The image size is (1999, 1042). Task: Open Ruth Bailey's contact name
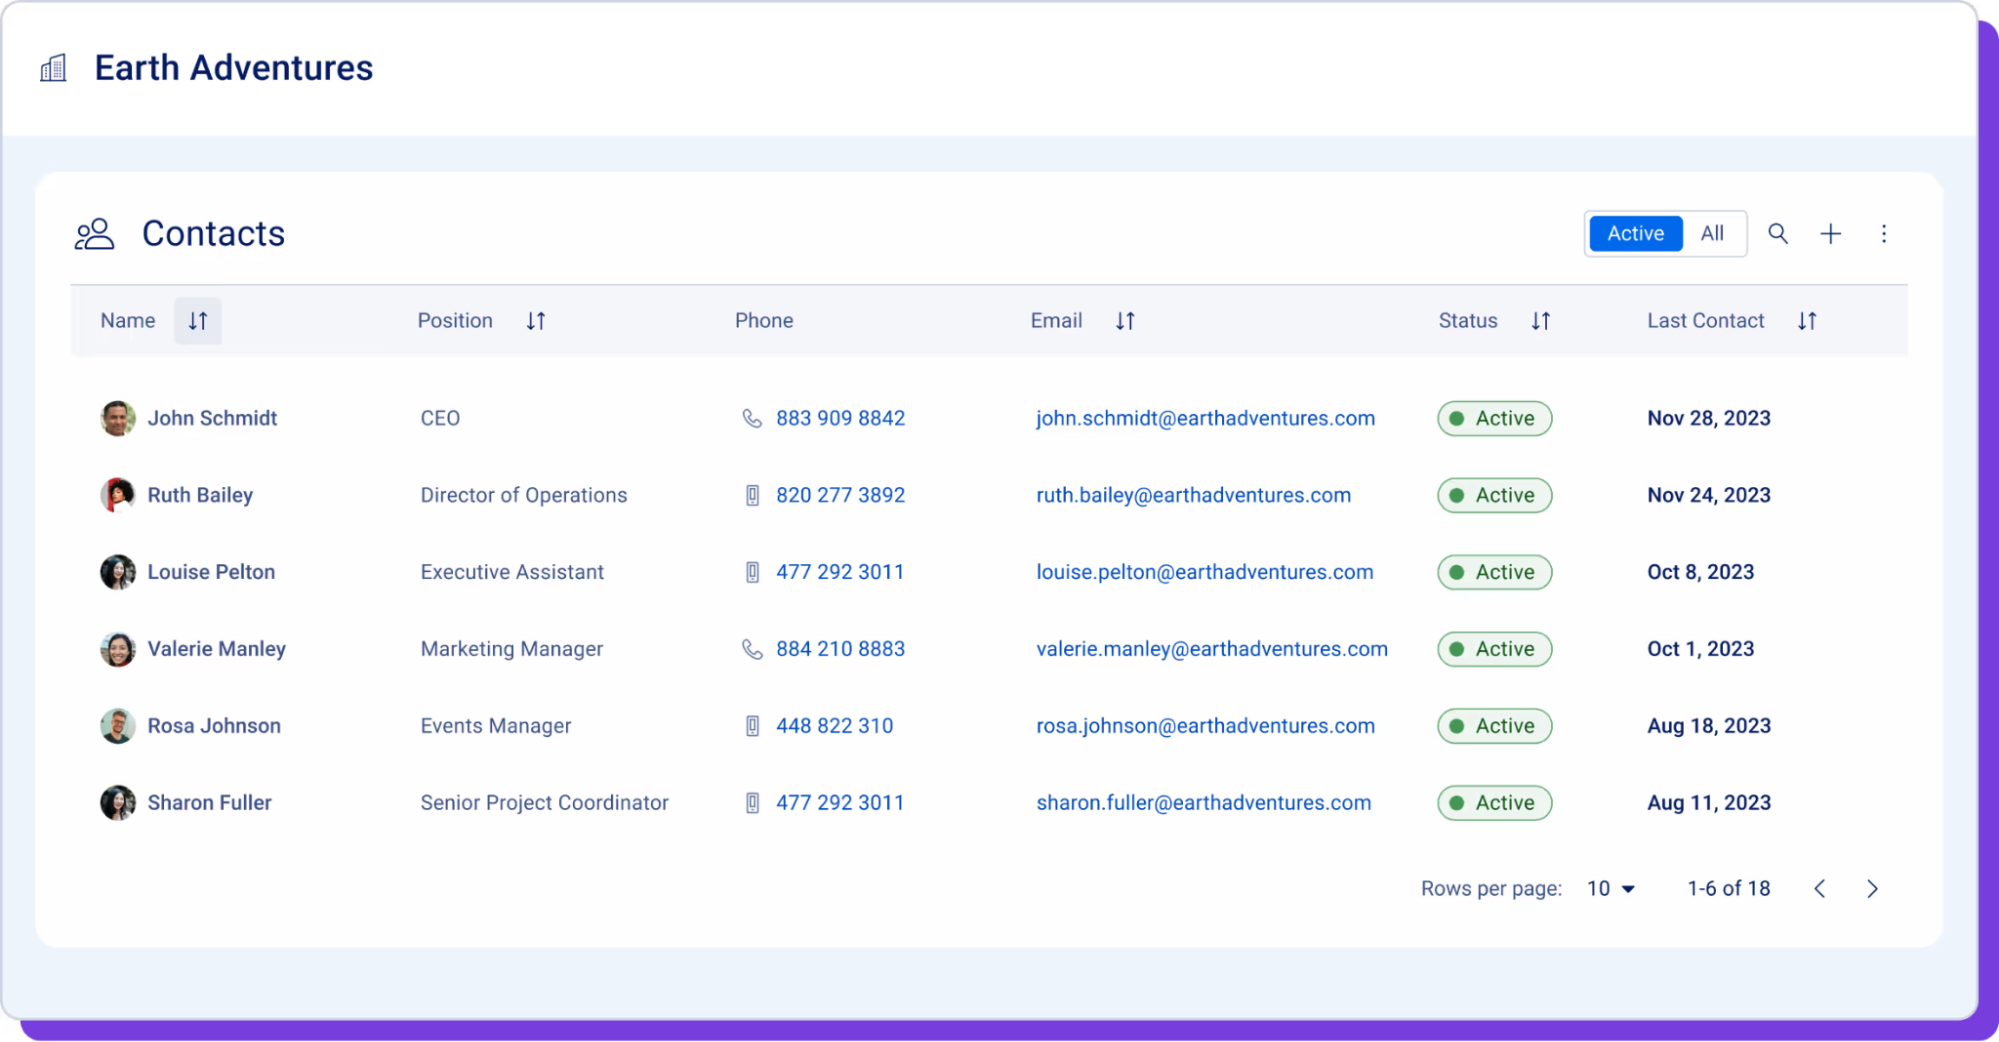coord(200,495)
